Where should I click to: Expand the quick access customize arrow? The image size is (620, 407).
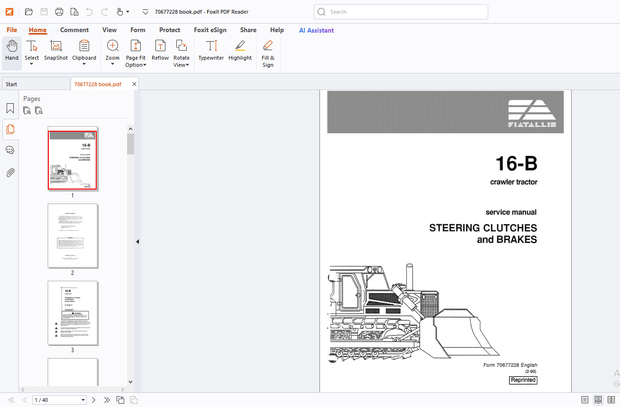146,12
